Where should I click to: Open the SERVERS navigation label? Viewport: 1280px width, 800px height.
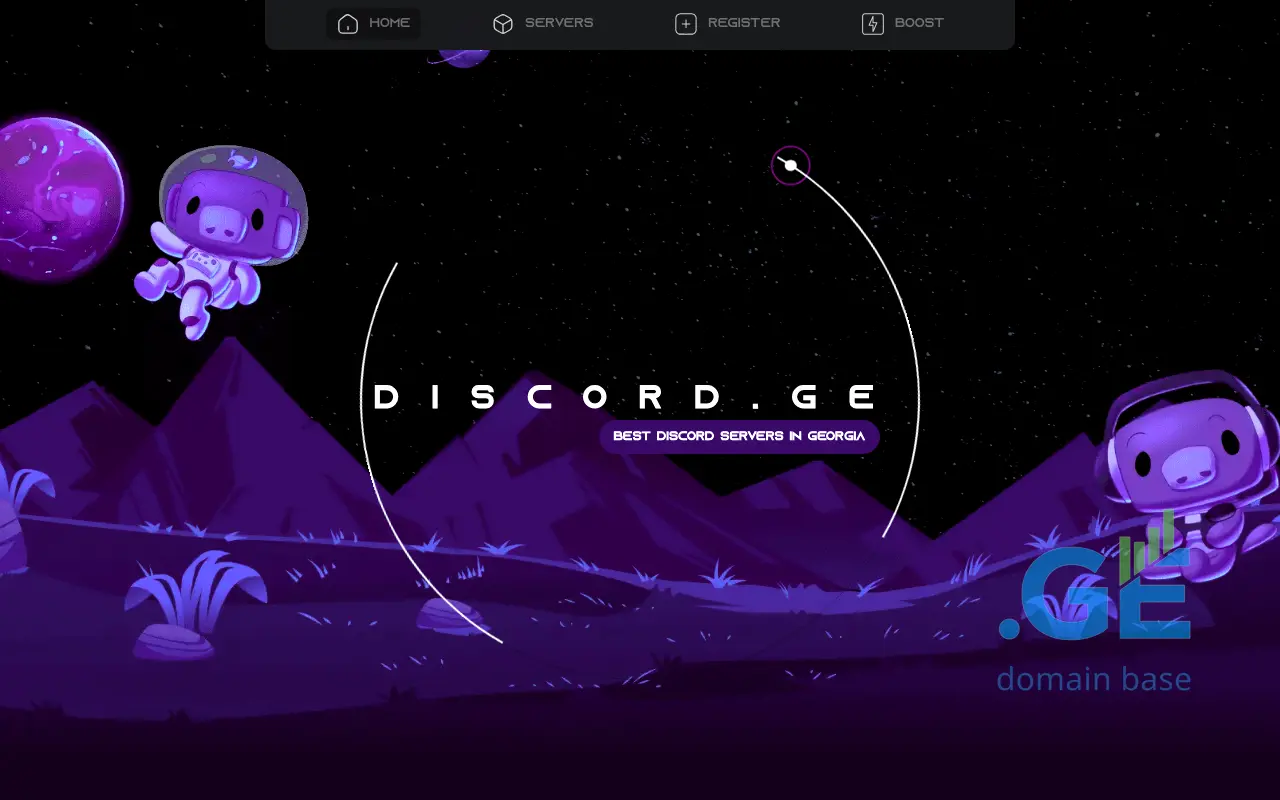pos(559,23)
